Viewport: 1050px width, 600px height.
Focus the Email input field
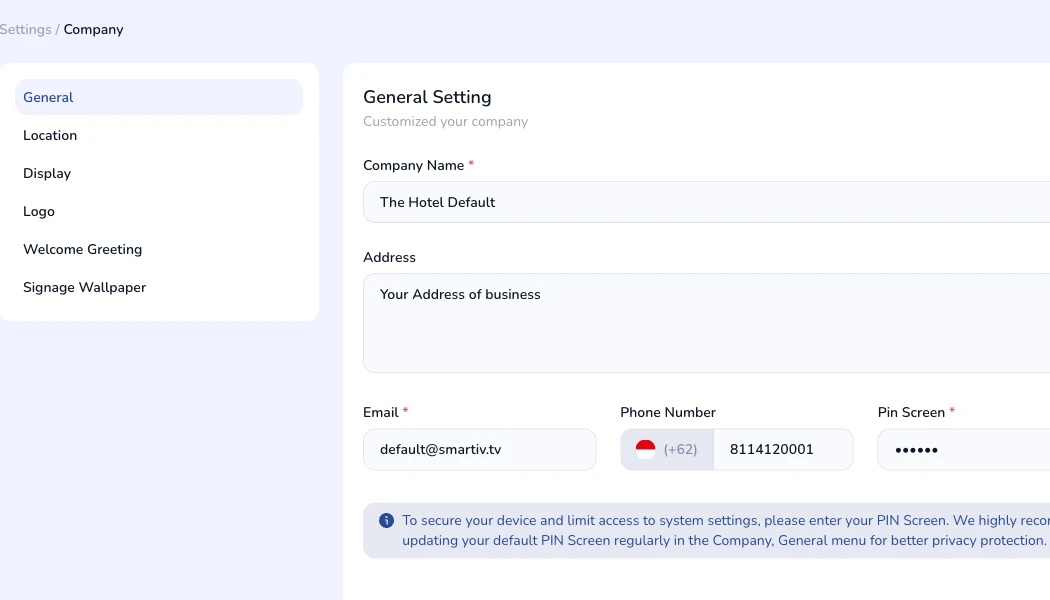click(x=479, y=449)
